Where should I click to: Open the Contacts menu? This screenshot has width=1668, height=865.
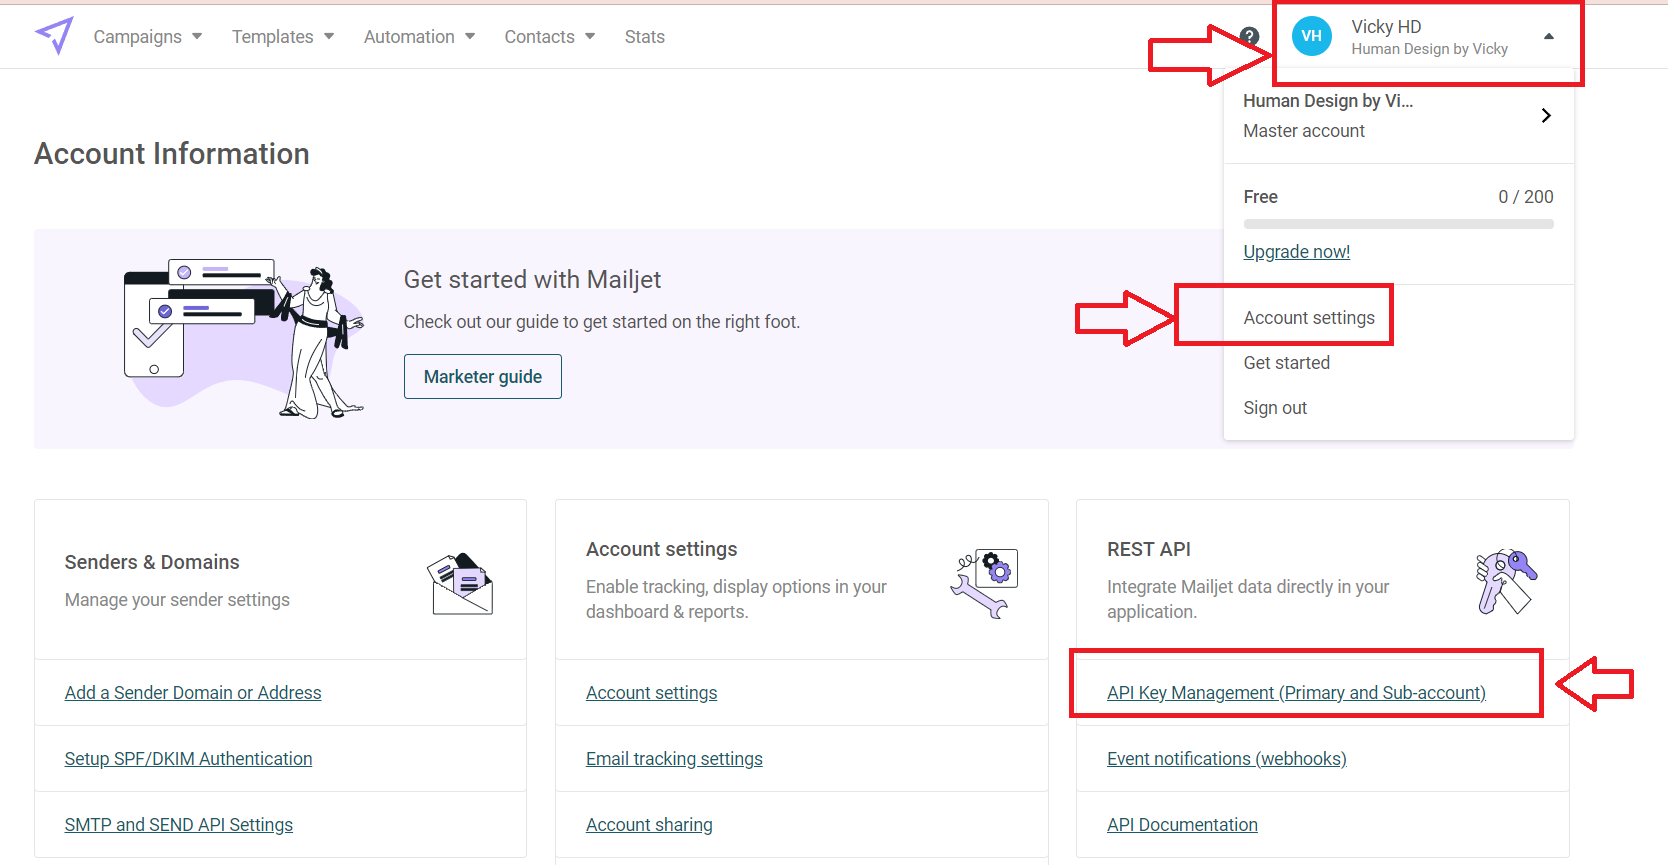pyautogui.click(x=549, y=37)
